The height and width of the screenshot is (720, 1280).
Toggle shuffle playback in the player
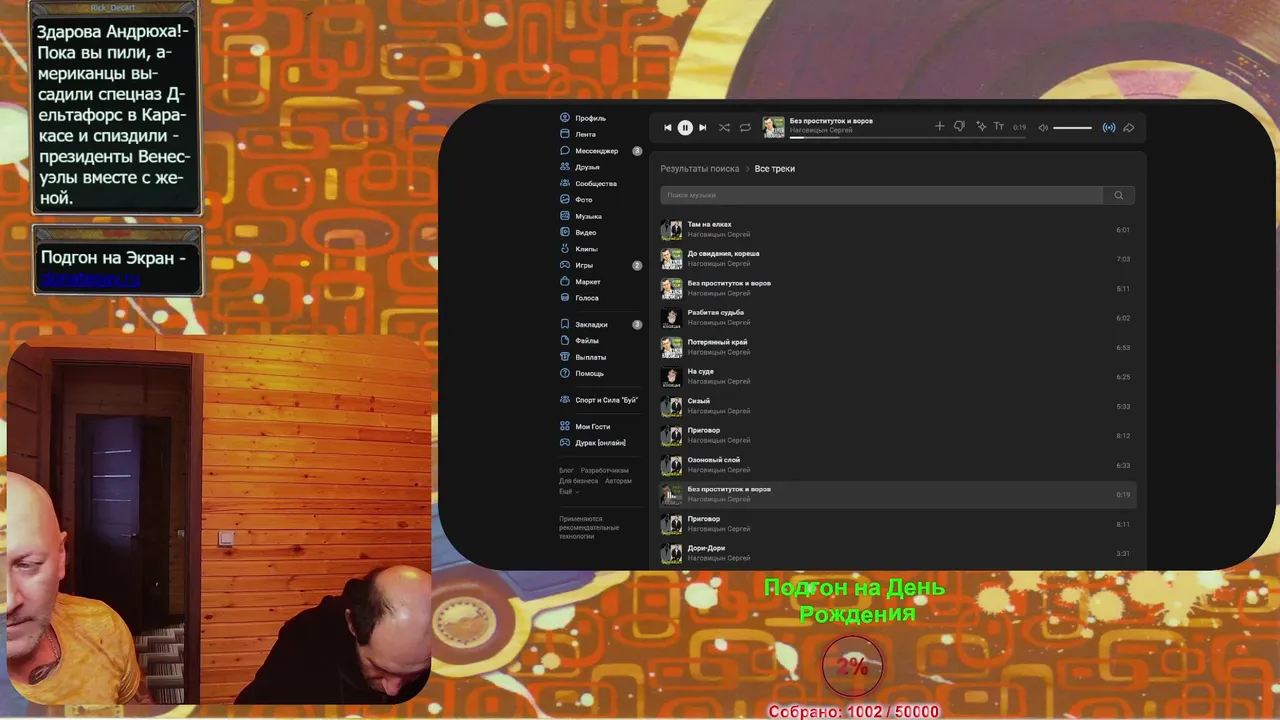pos(724,127)
